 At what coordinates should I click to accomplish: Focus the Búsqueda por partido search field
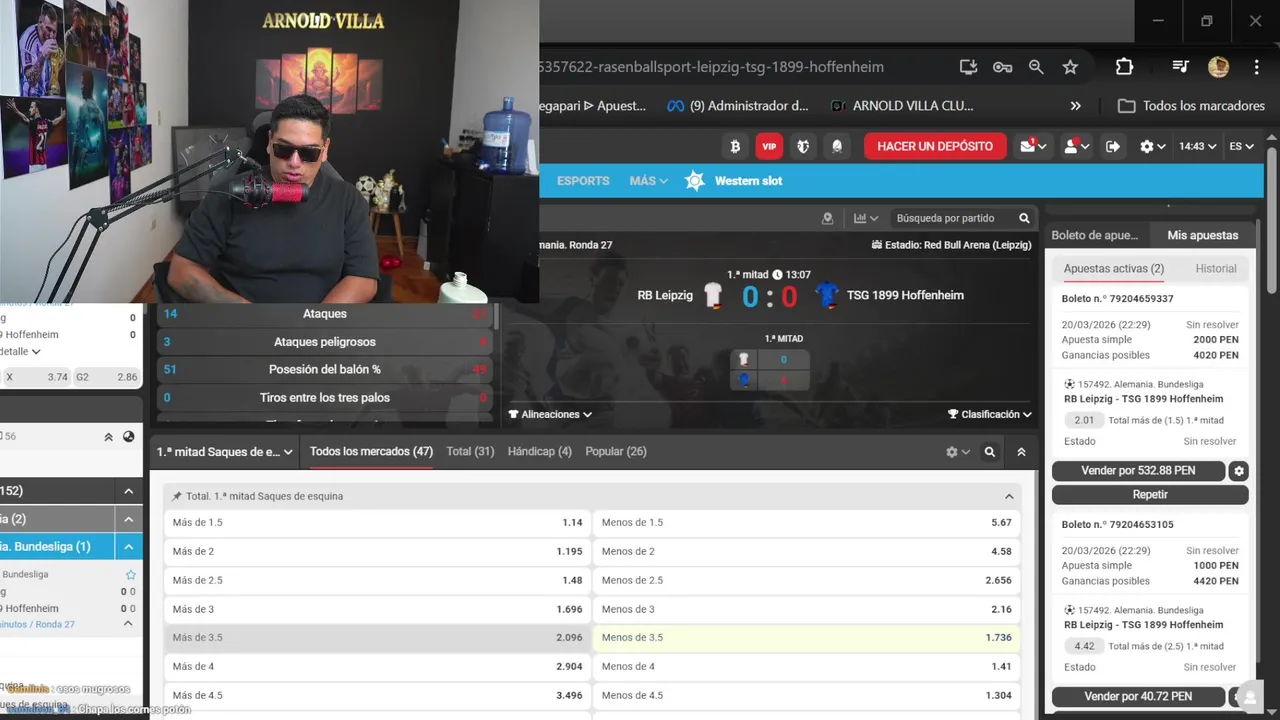951,218
